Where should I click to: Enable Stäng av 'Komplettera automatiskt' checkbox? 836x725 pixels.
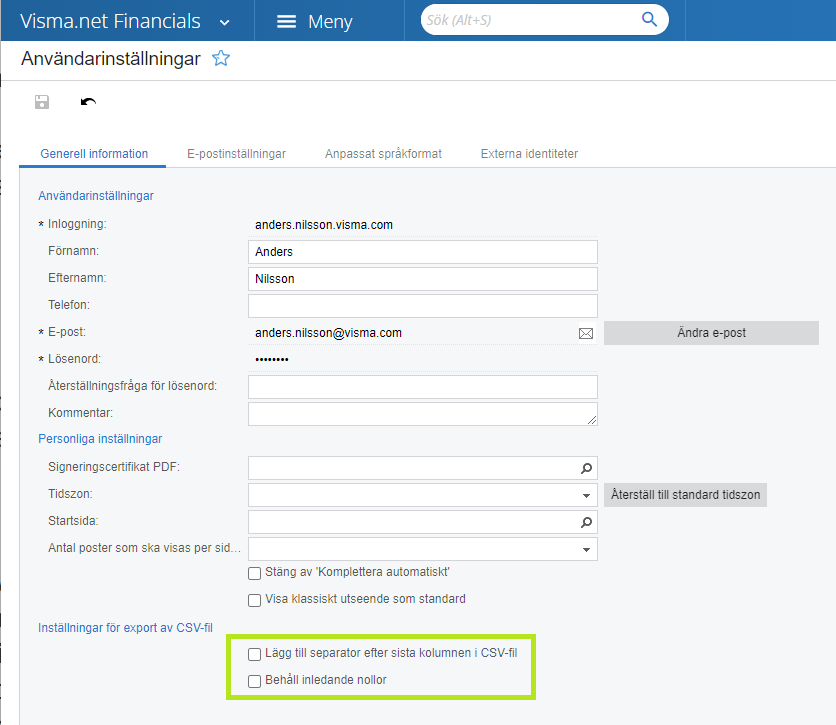(x=254, y=573)
